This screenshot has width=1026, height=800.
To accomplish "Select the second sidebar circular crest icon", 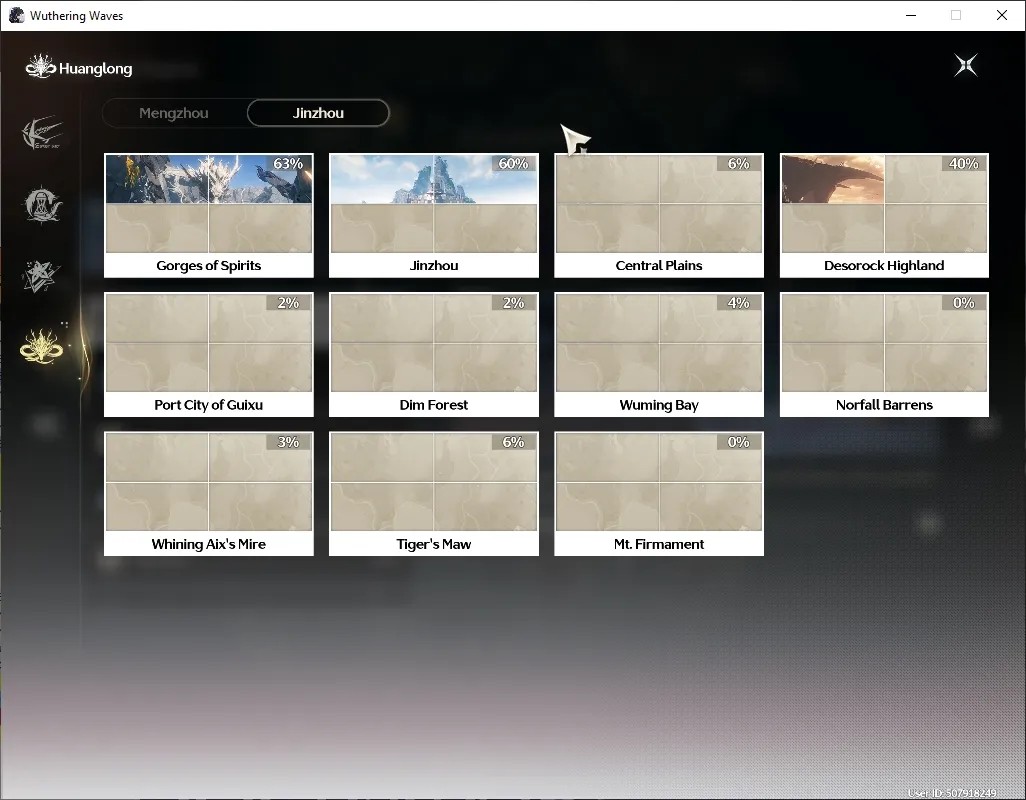I will (42, 205).
